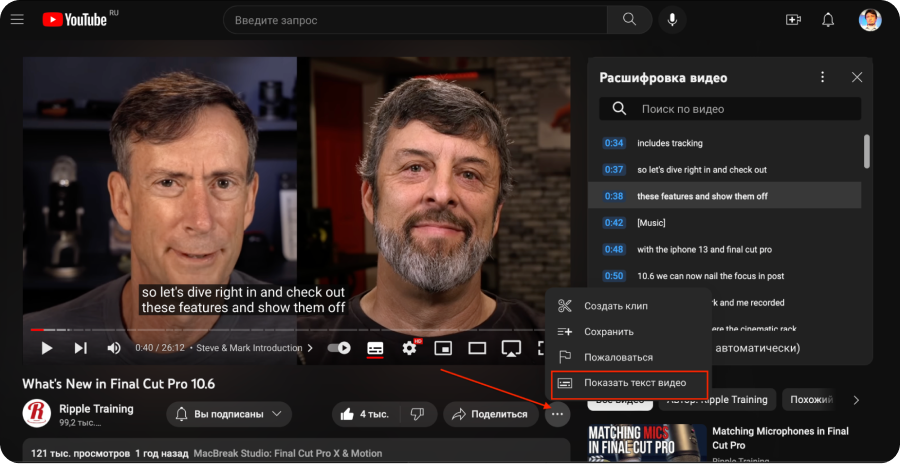
Task: Show more filter chips with right arrow
Action: [856, 400]
